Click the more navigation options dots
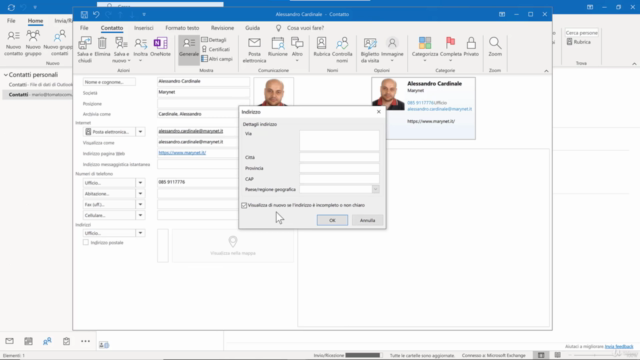The image size is (640, 360). pos(85,341)
